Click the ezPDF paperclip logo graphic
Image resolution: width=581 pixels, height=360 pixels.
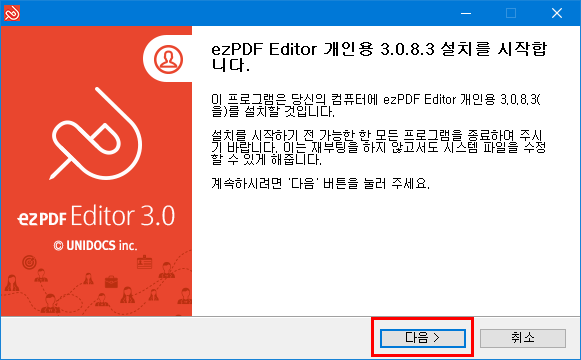tap(96, 134)
